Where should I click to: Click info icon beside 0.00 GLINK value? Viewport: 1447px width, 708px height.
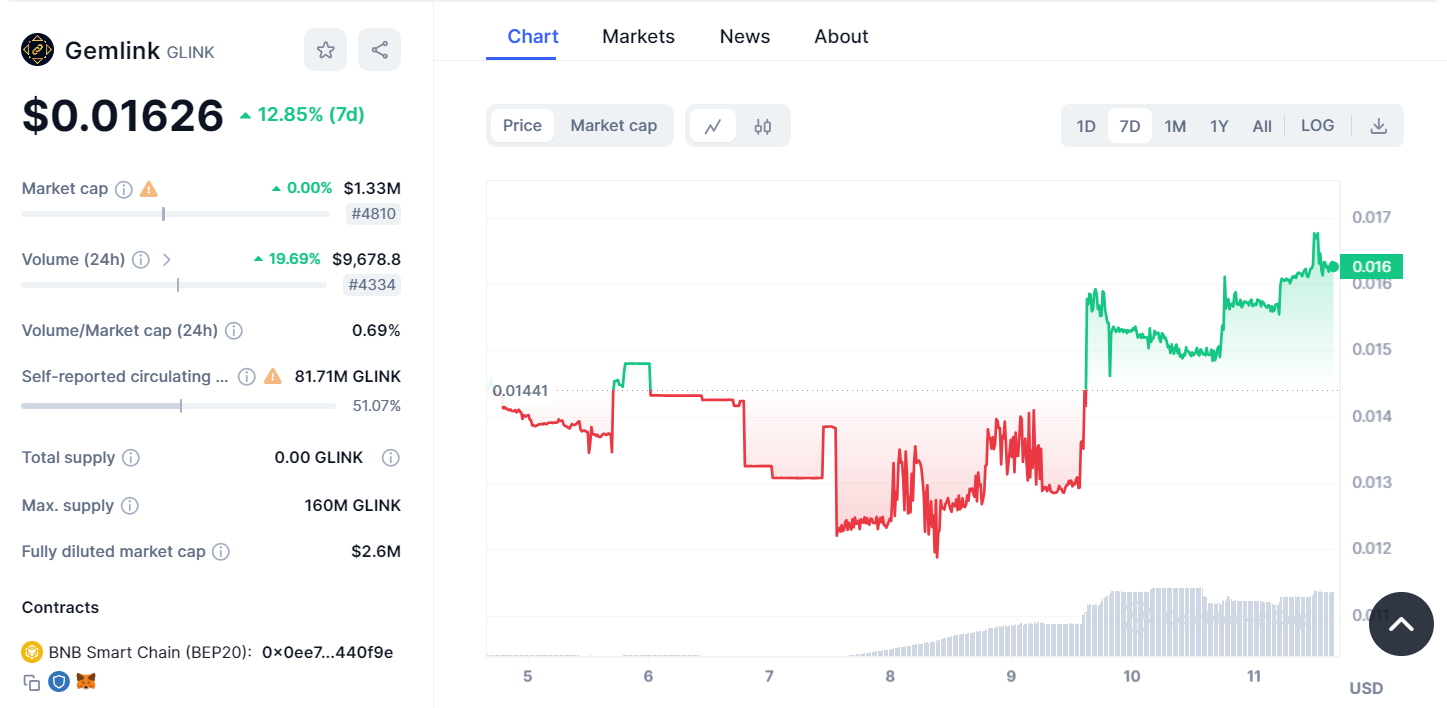pos(391,458)
